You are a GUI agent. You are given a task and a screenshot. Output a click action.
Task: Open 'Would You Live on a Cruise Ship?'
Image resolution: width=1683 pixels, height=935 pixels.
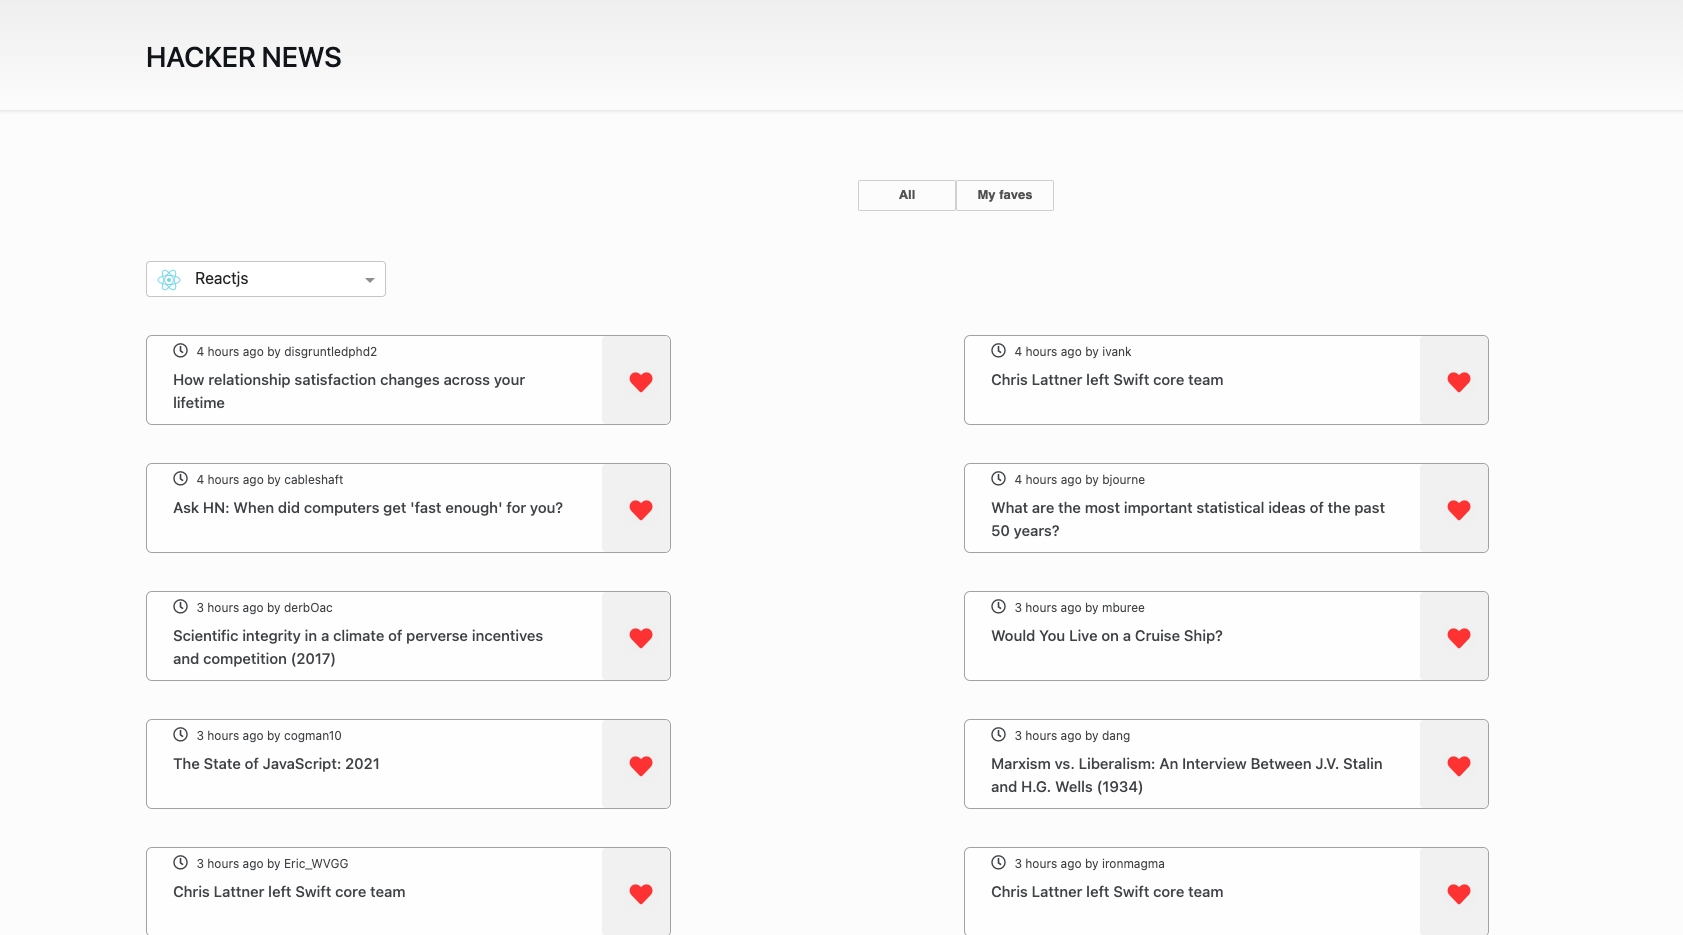click(1106, 636)
